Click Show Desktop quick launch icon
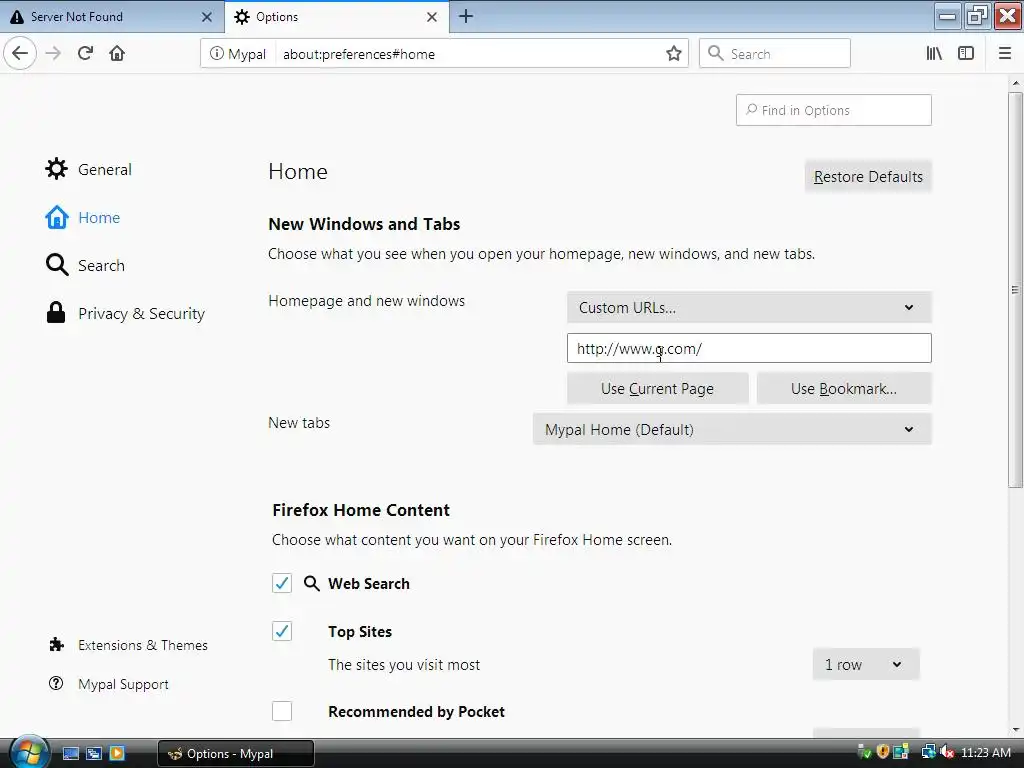Viewport: 1024px width, 768px height. coord(71,753)
